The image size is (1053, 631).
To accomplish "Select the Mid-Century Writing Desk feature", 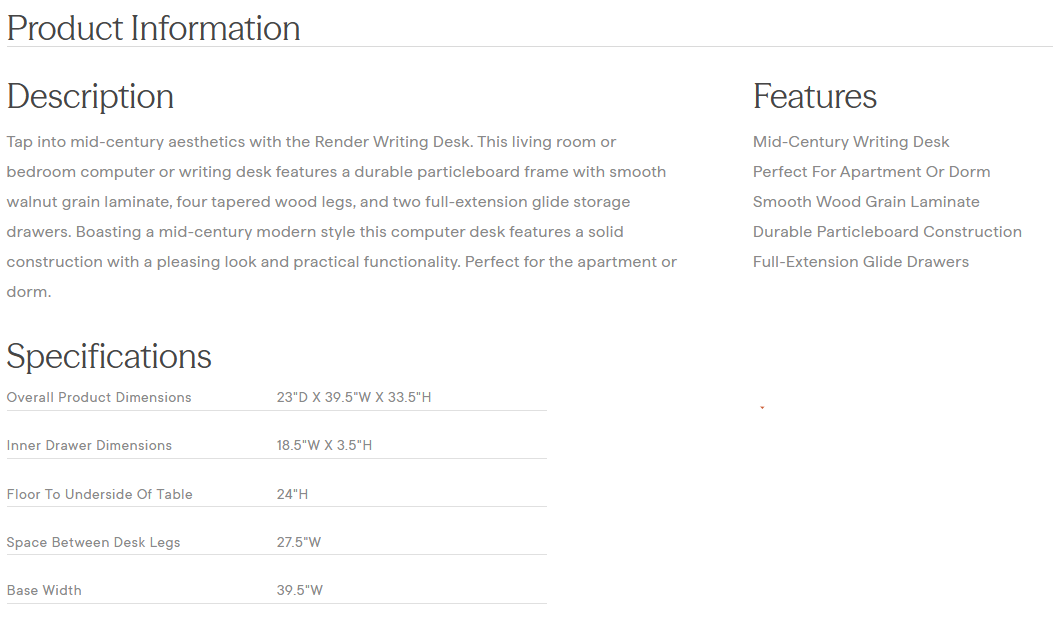I will [851, 142].
